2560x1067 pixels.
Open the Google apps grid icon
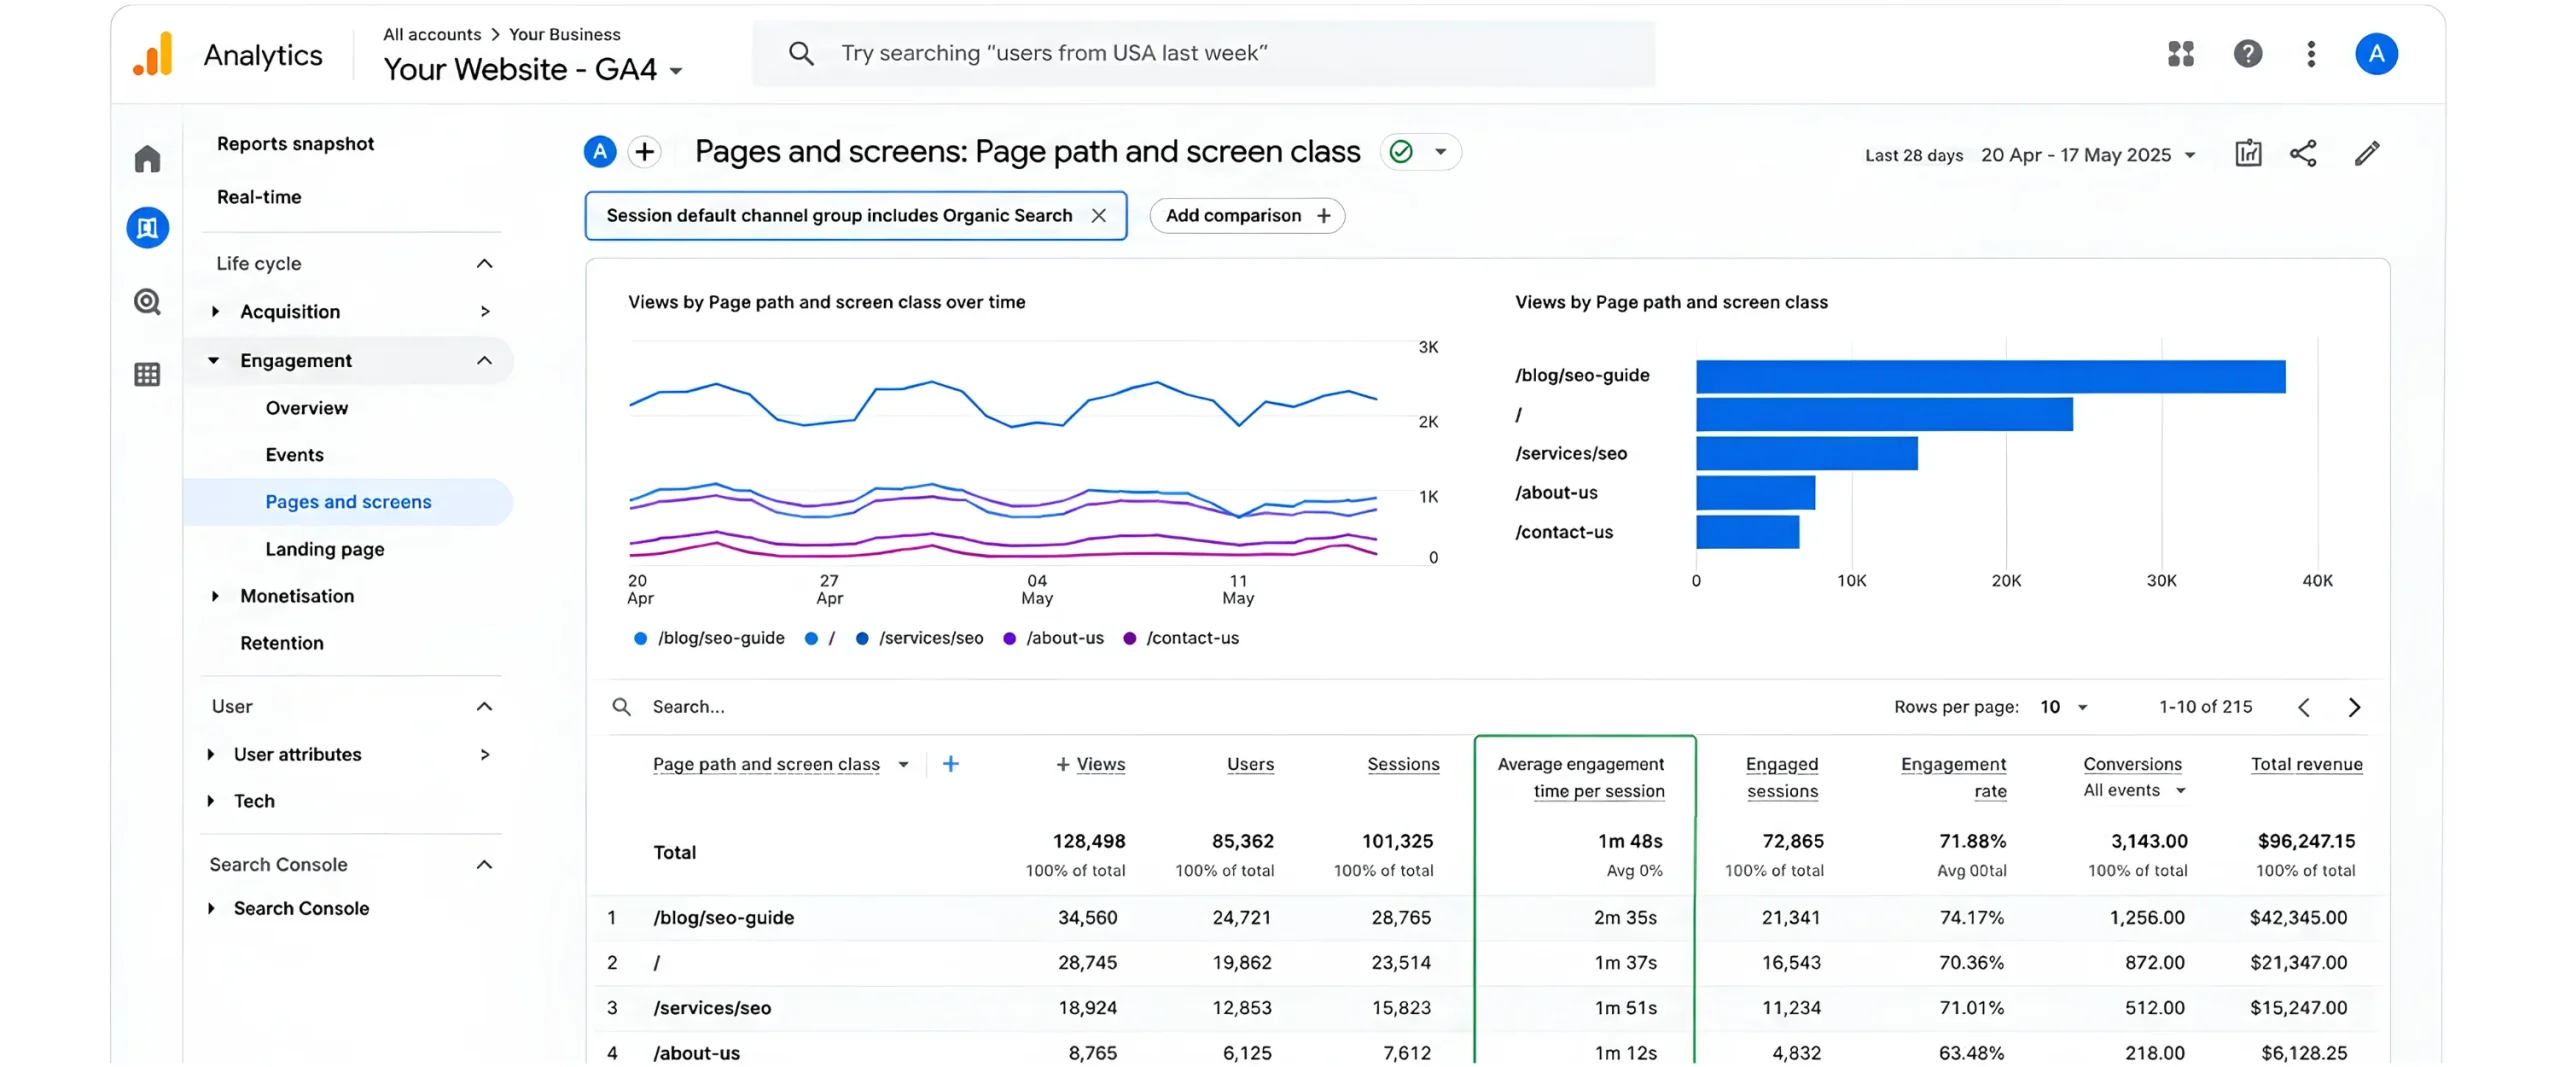2180,53
